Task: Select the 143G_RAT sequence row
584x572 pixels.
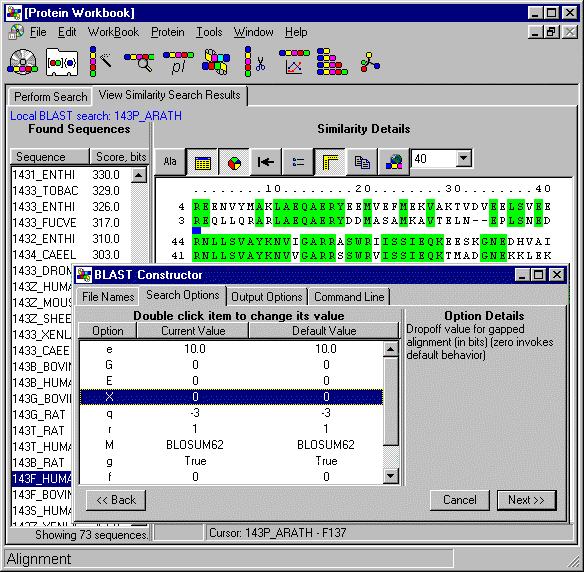Action: pos(42,415)
